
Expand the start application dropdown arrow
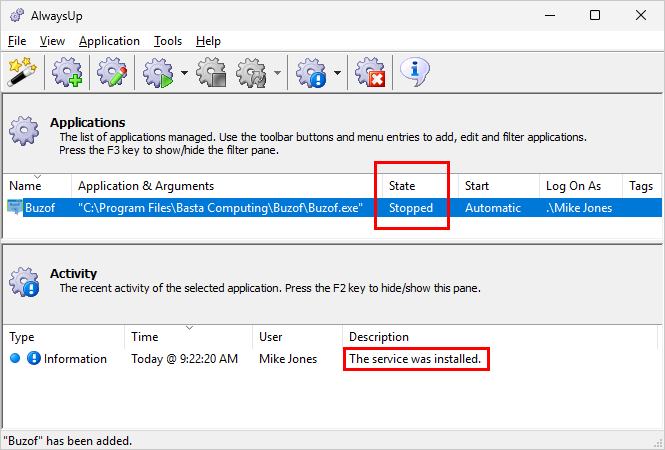(x=184, y=73)
